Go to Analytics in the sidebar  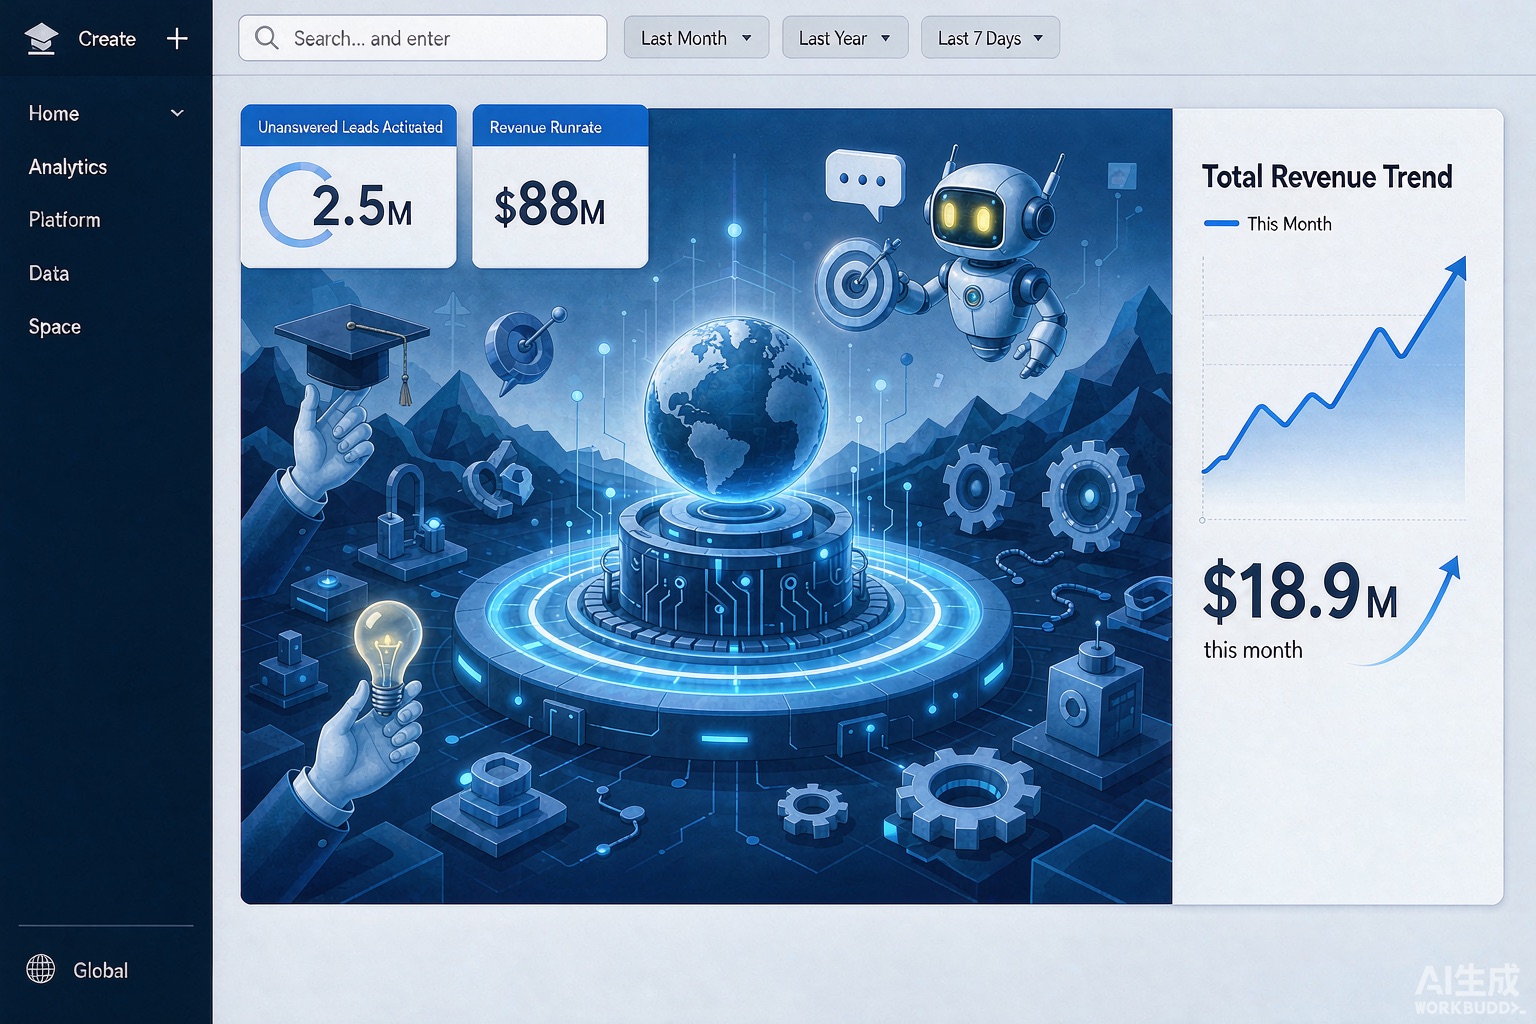click(x=68, y=167)
